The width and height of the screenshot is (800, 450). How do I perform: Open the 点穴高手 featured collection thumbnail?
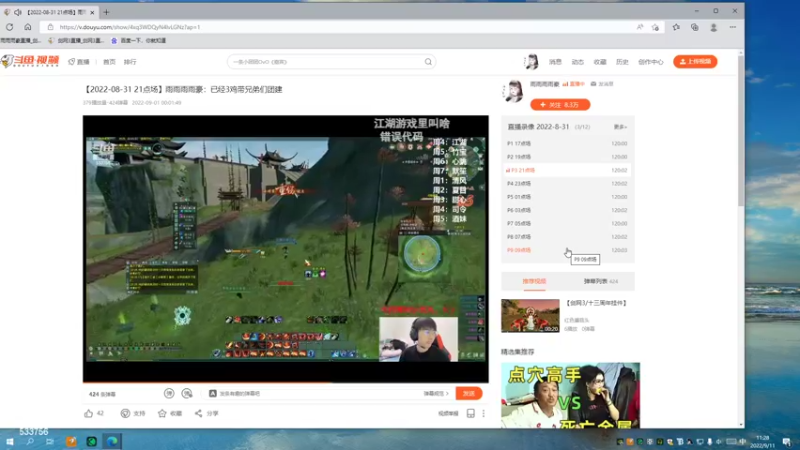click(570, 395)
